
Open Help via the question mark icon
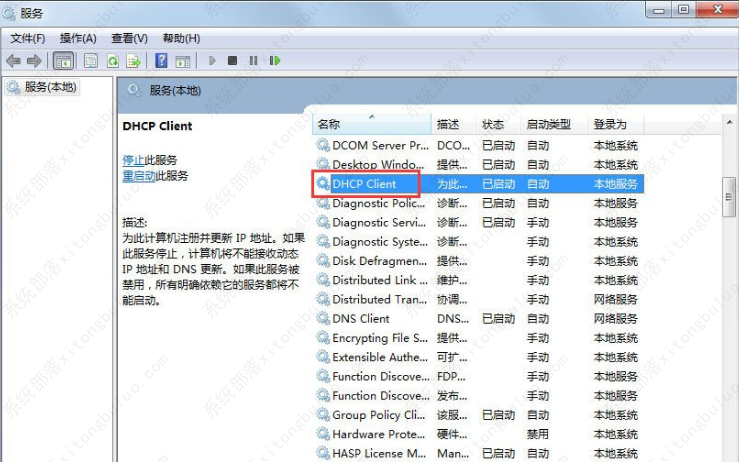pos(161,60)
